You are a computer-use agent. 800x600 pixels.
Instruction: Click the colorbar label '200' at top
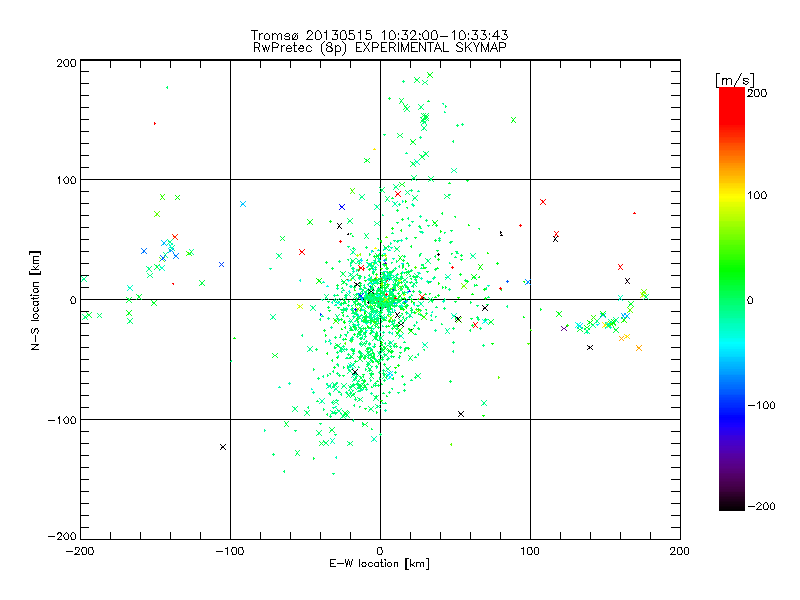coord(757,93)
